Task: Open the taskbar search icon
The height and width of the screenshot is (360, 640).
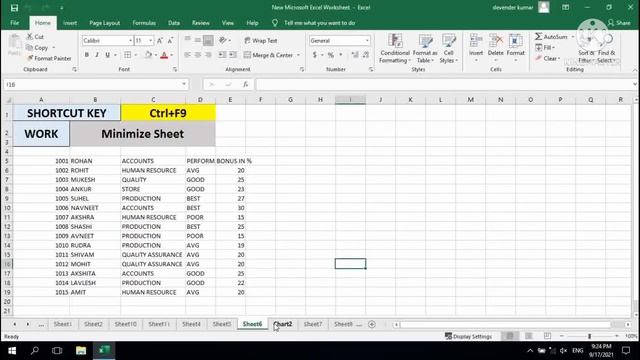Action: tap(35, 351)
